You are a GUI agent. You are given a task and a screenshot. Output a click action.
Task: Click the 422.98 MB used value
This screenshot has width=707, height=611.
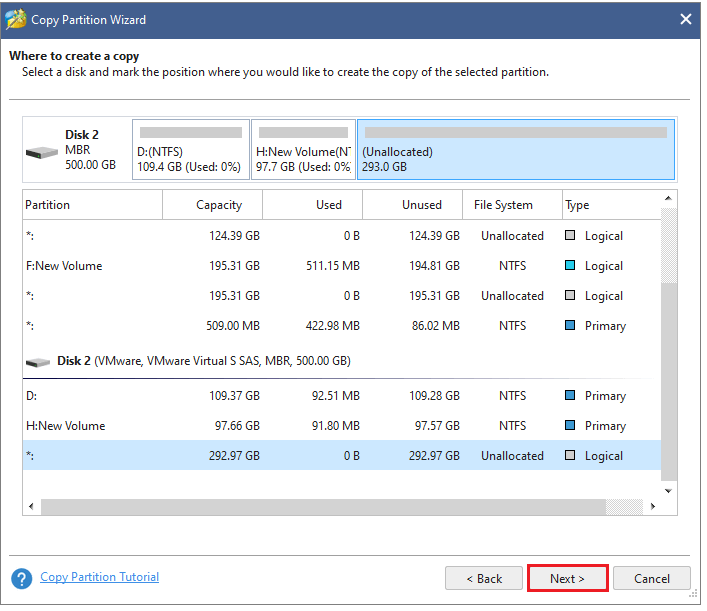(333, 326)
